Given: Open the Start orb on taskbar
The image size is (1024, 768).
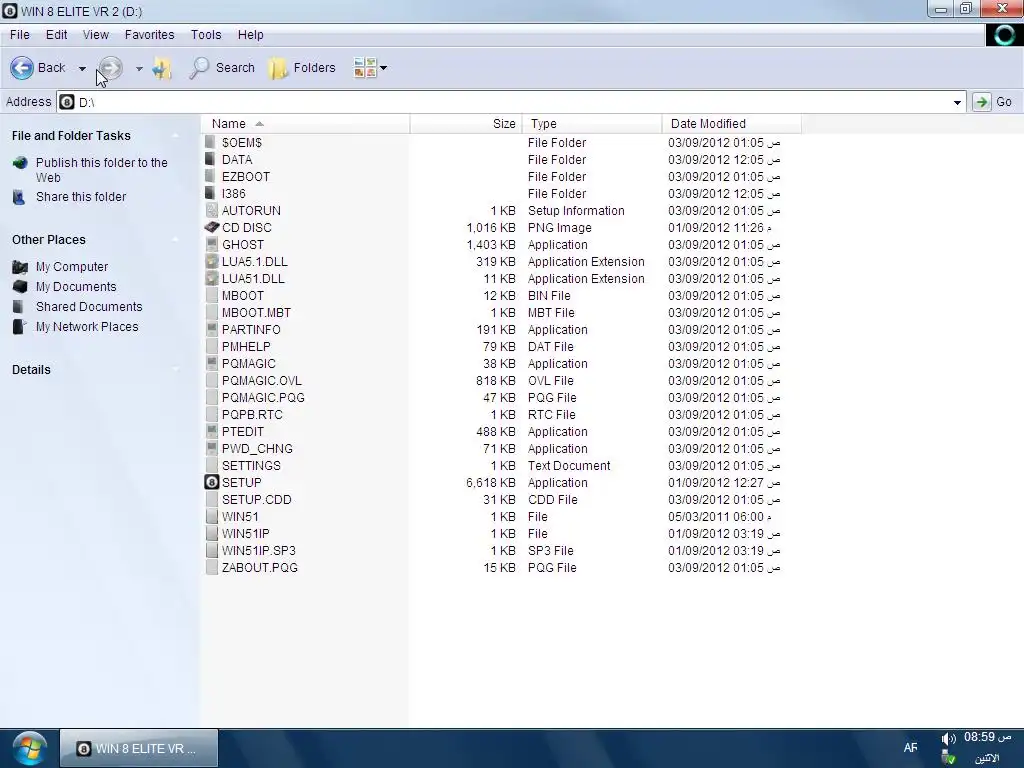Looking at the screenshot, I should tap(29, 748).
